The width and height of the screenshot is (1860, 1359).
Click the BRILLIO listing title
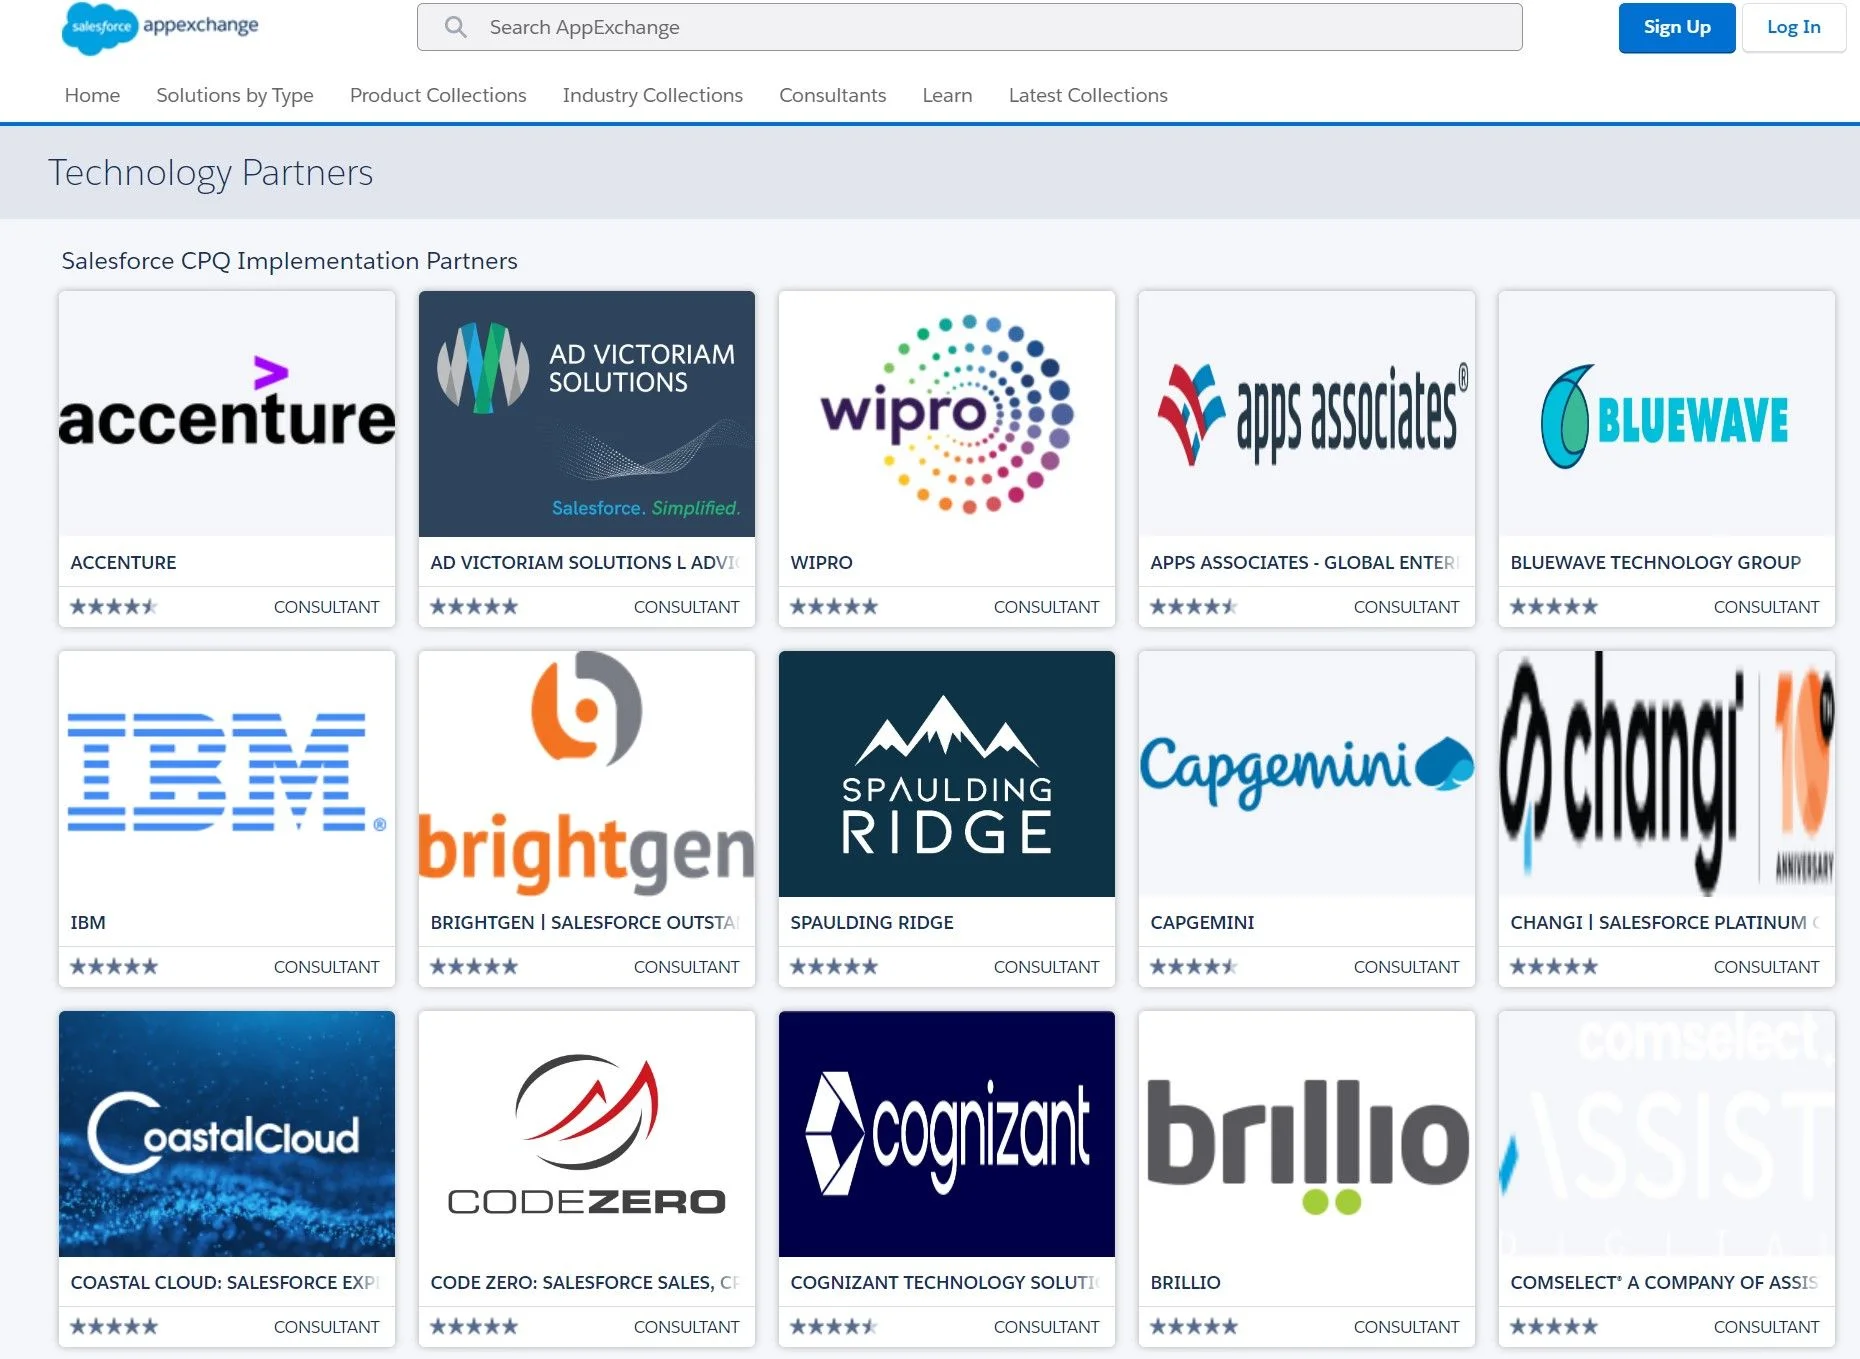tap(1185, 1282)
